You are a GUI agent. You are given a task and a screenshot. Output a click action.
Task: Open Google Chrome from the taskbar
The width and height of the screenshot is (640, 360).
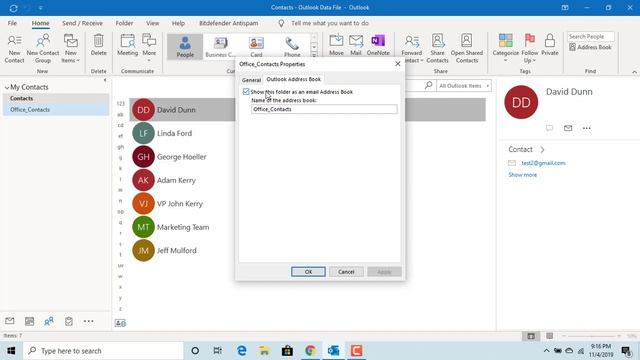click(310, 351)
